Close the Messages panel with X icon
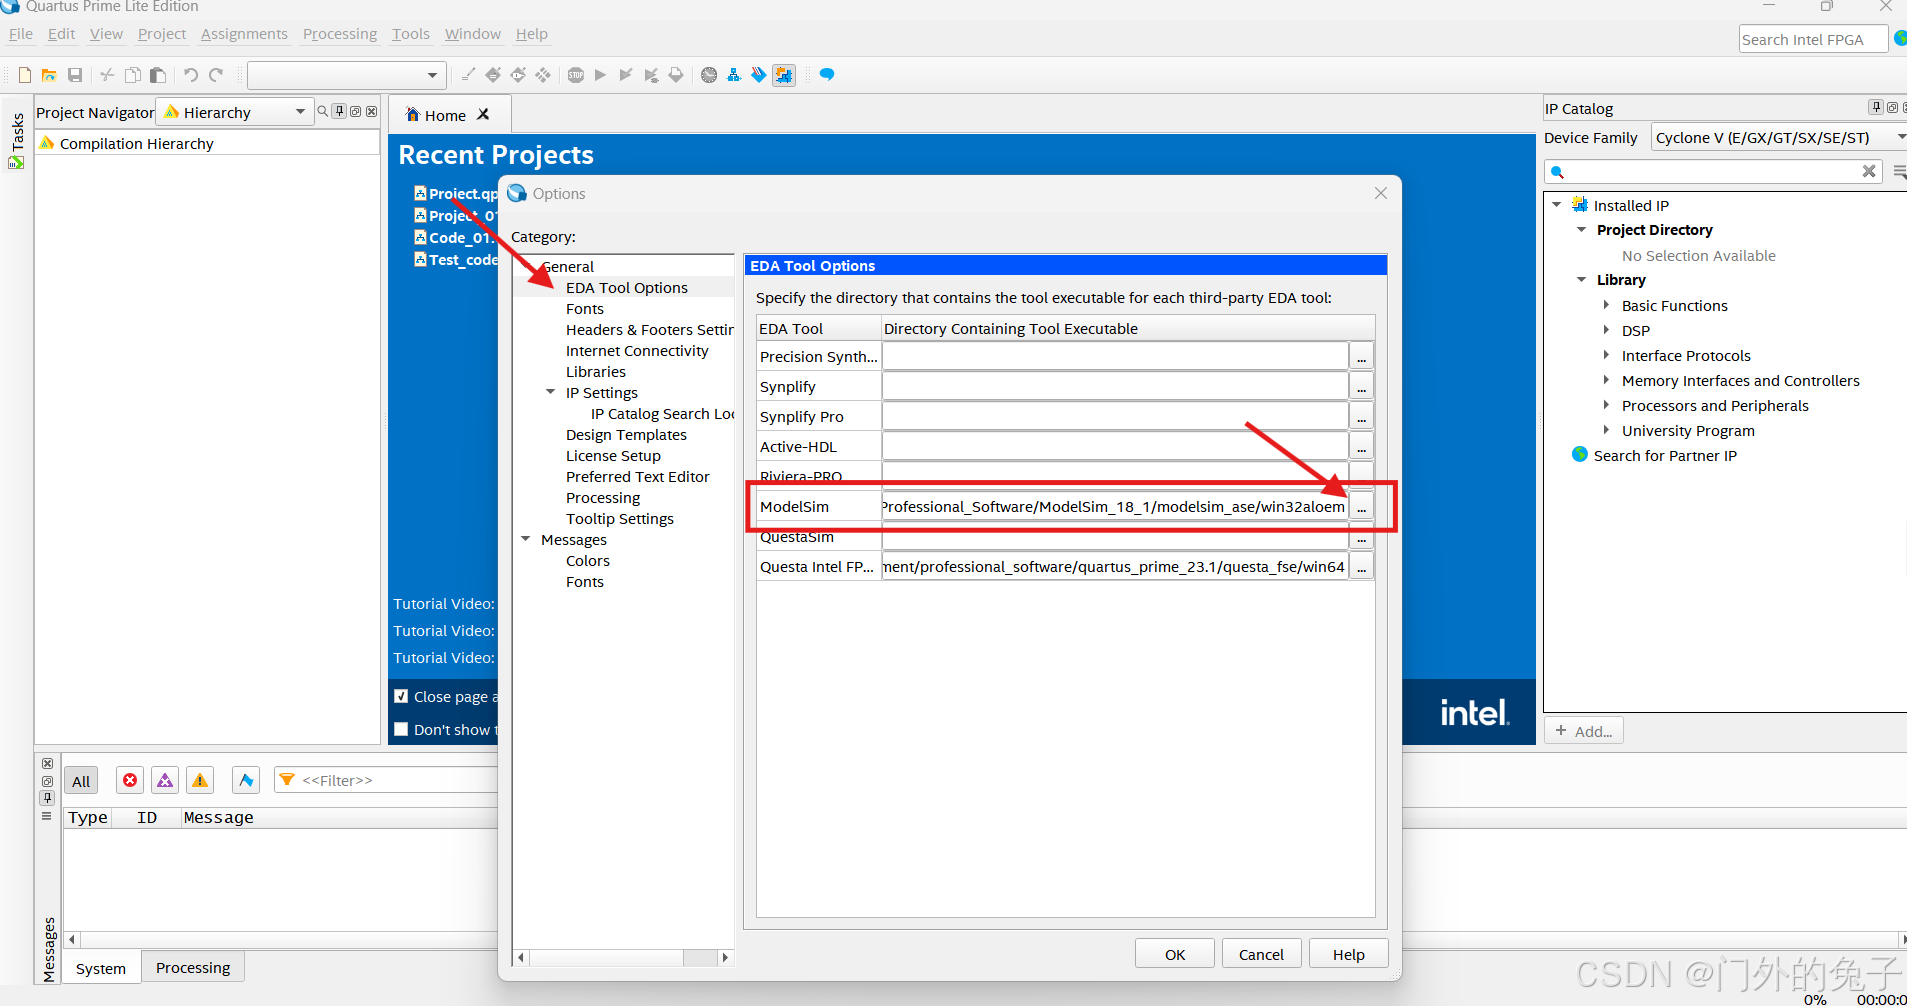This screenshot has width=1907, height=1006. pyautogui.click(x=47, y=764)
